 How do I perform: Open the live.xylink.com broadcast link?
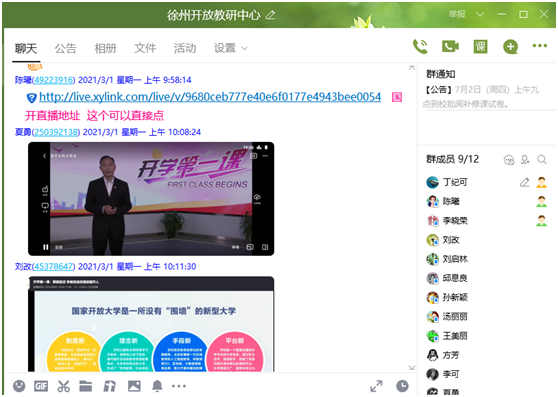tap(210, 97)
